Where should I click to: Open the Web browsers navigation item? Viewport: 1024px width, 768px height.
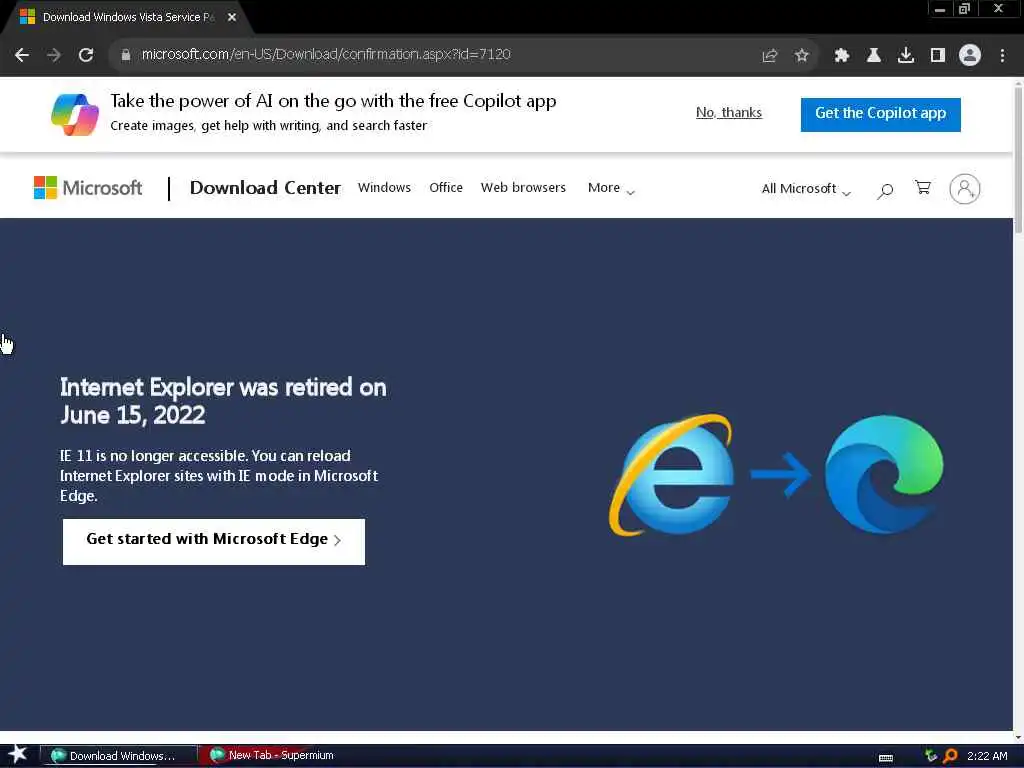[x=523, y=187]
